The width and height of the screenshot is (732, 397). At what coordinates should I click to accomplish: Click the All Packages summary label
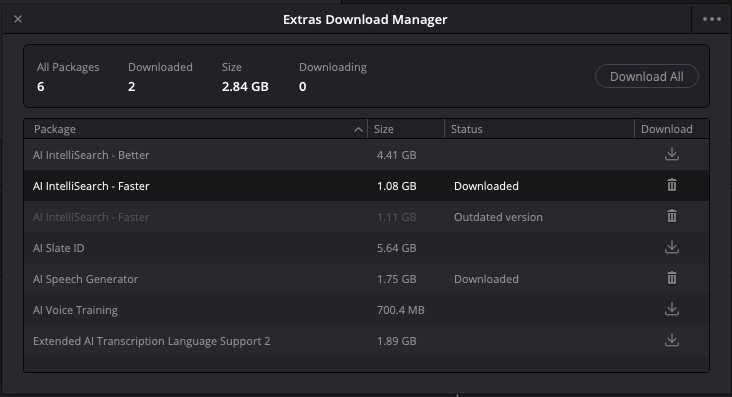click(x=68, y=67)
